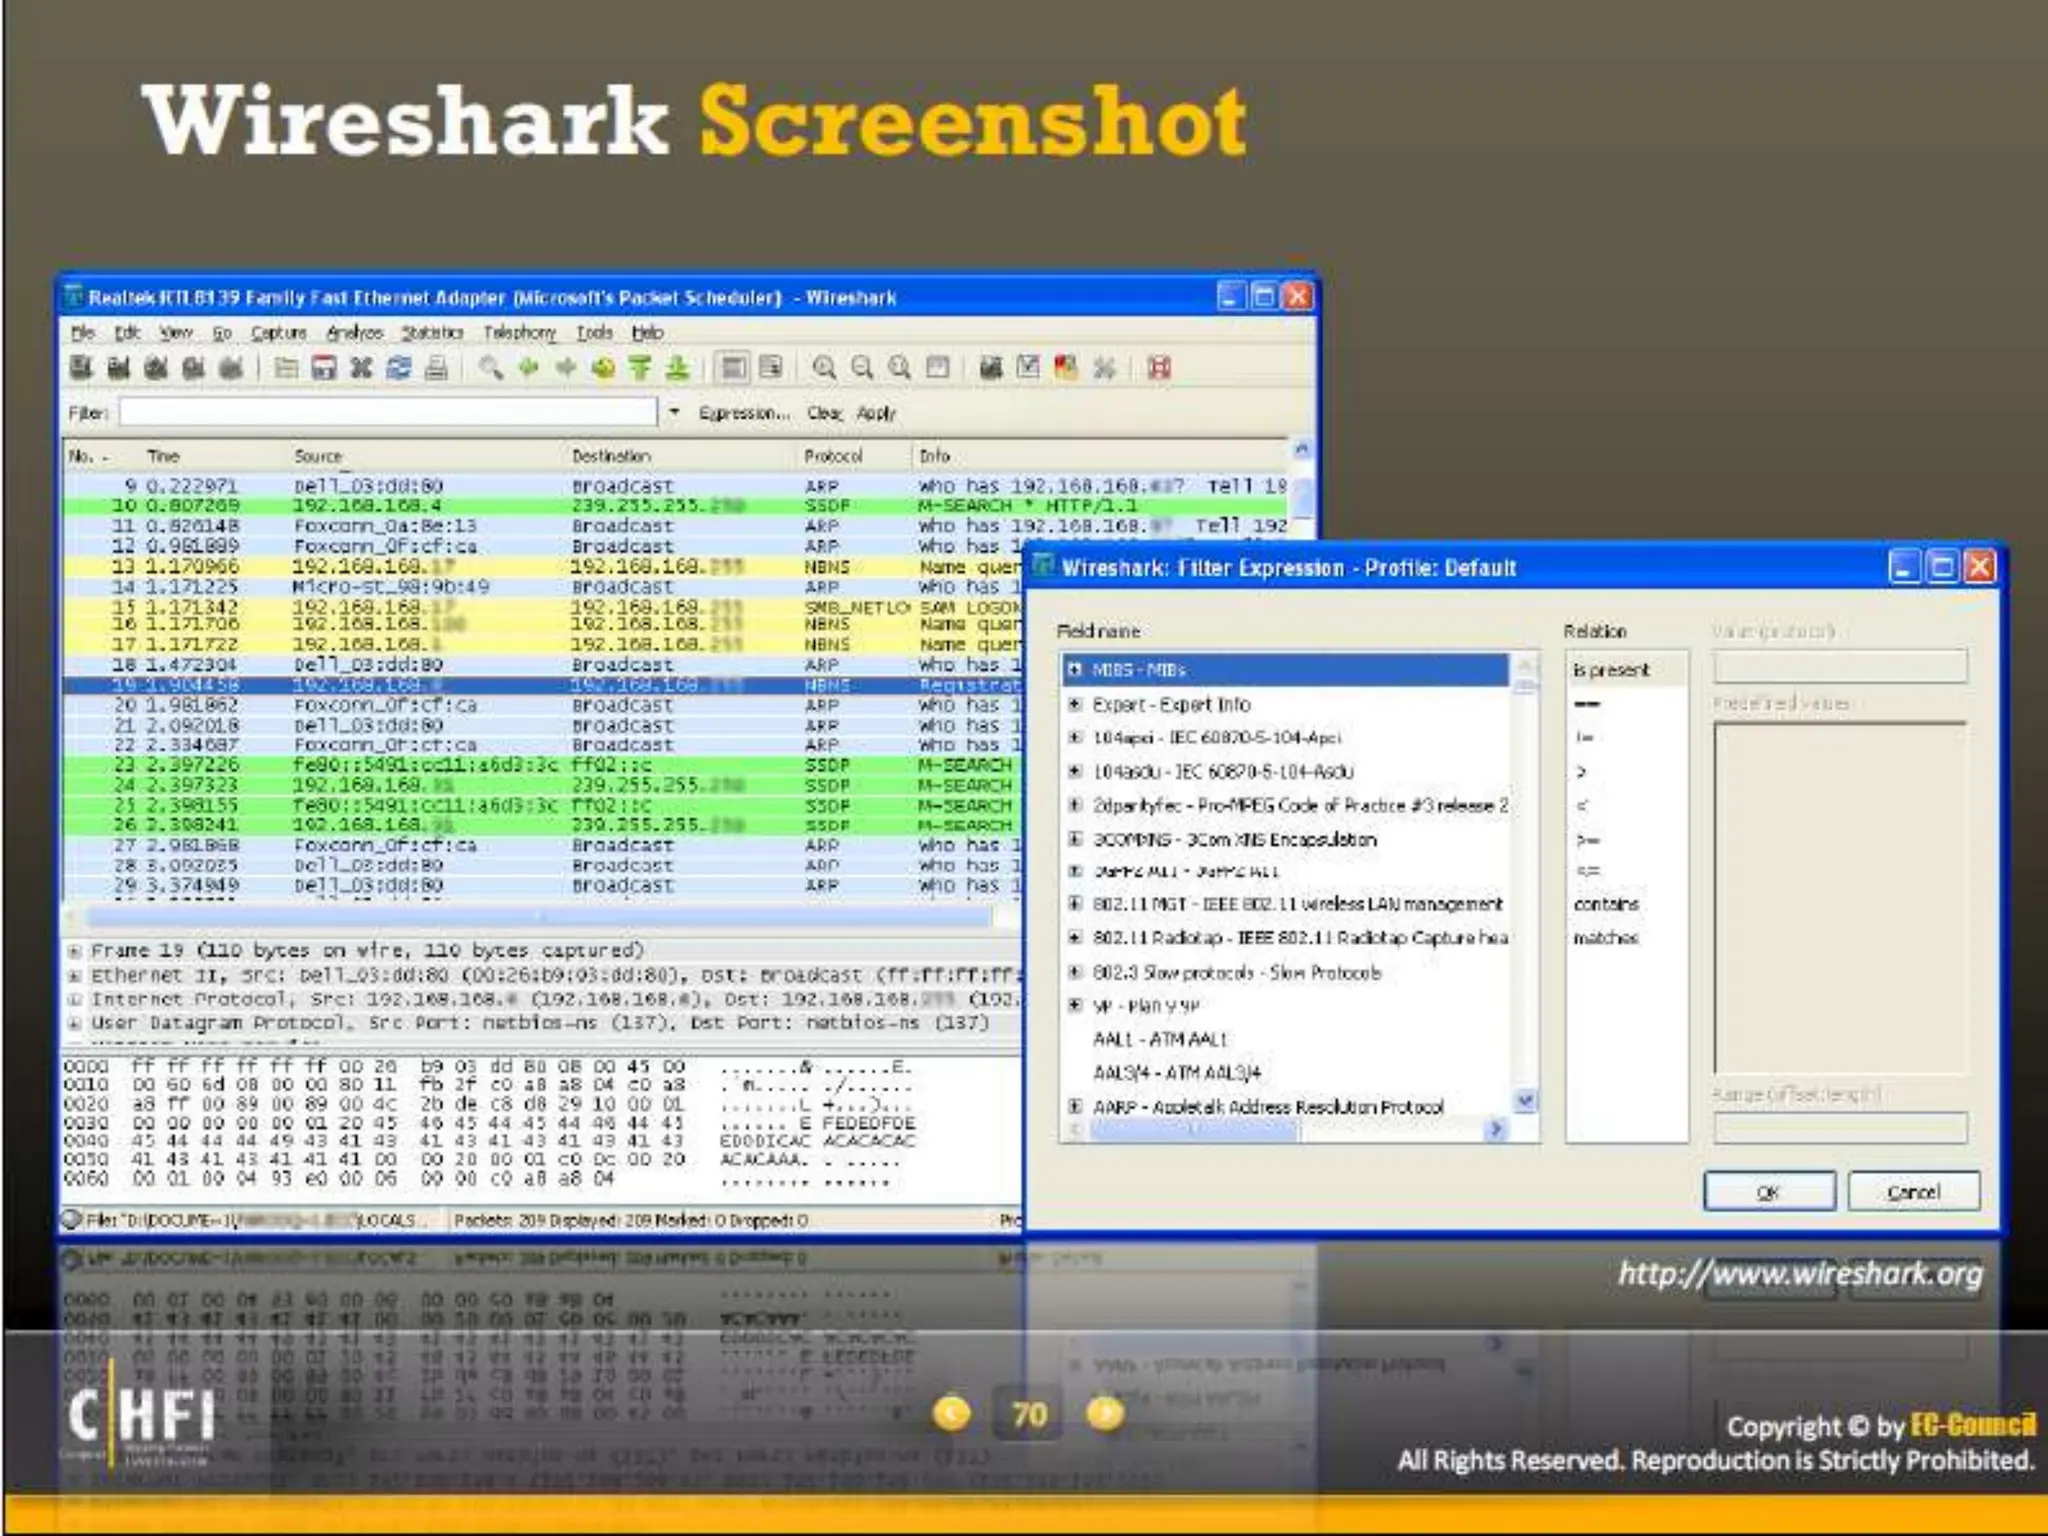Click OK in Filter Expression dialog
The image size is (2048, 1536).
pos(1768,1192)
